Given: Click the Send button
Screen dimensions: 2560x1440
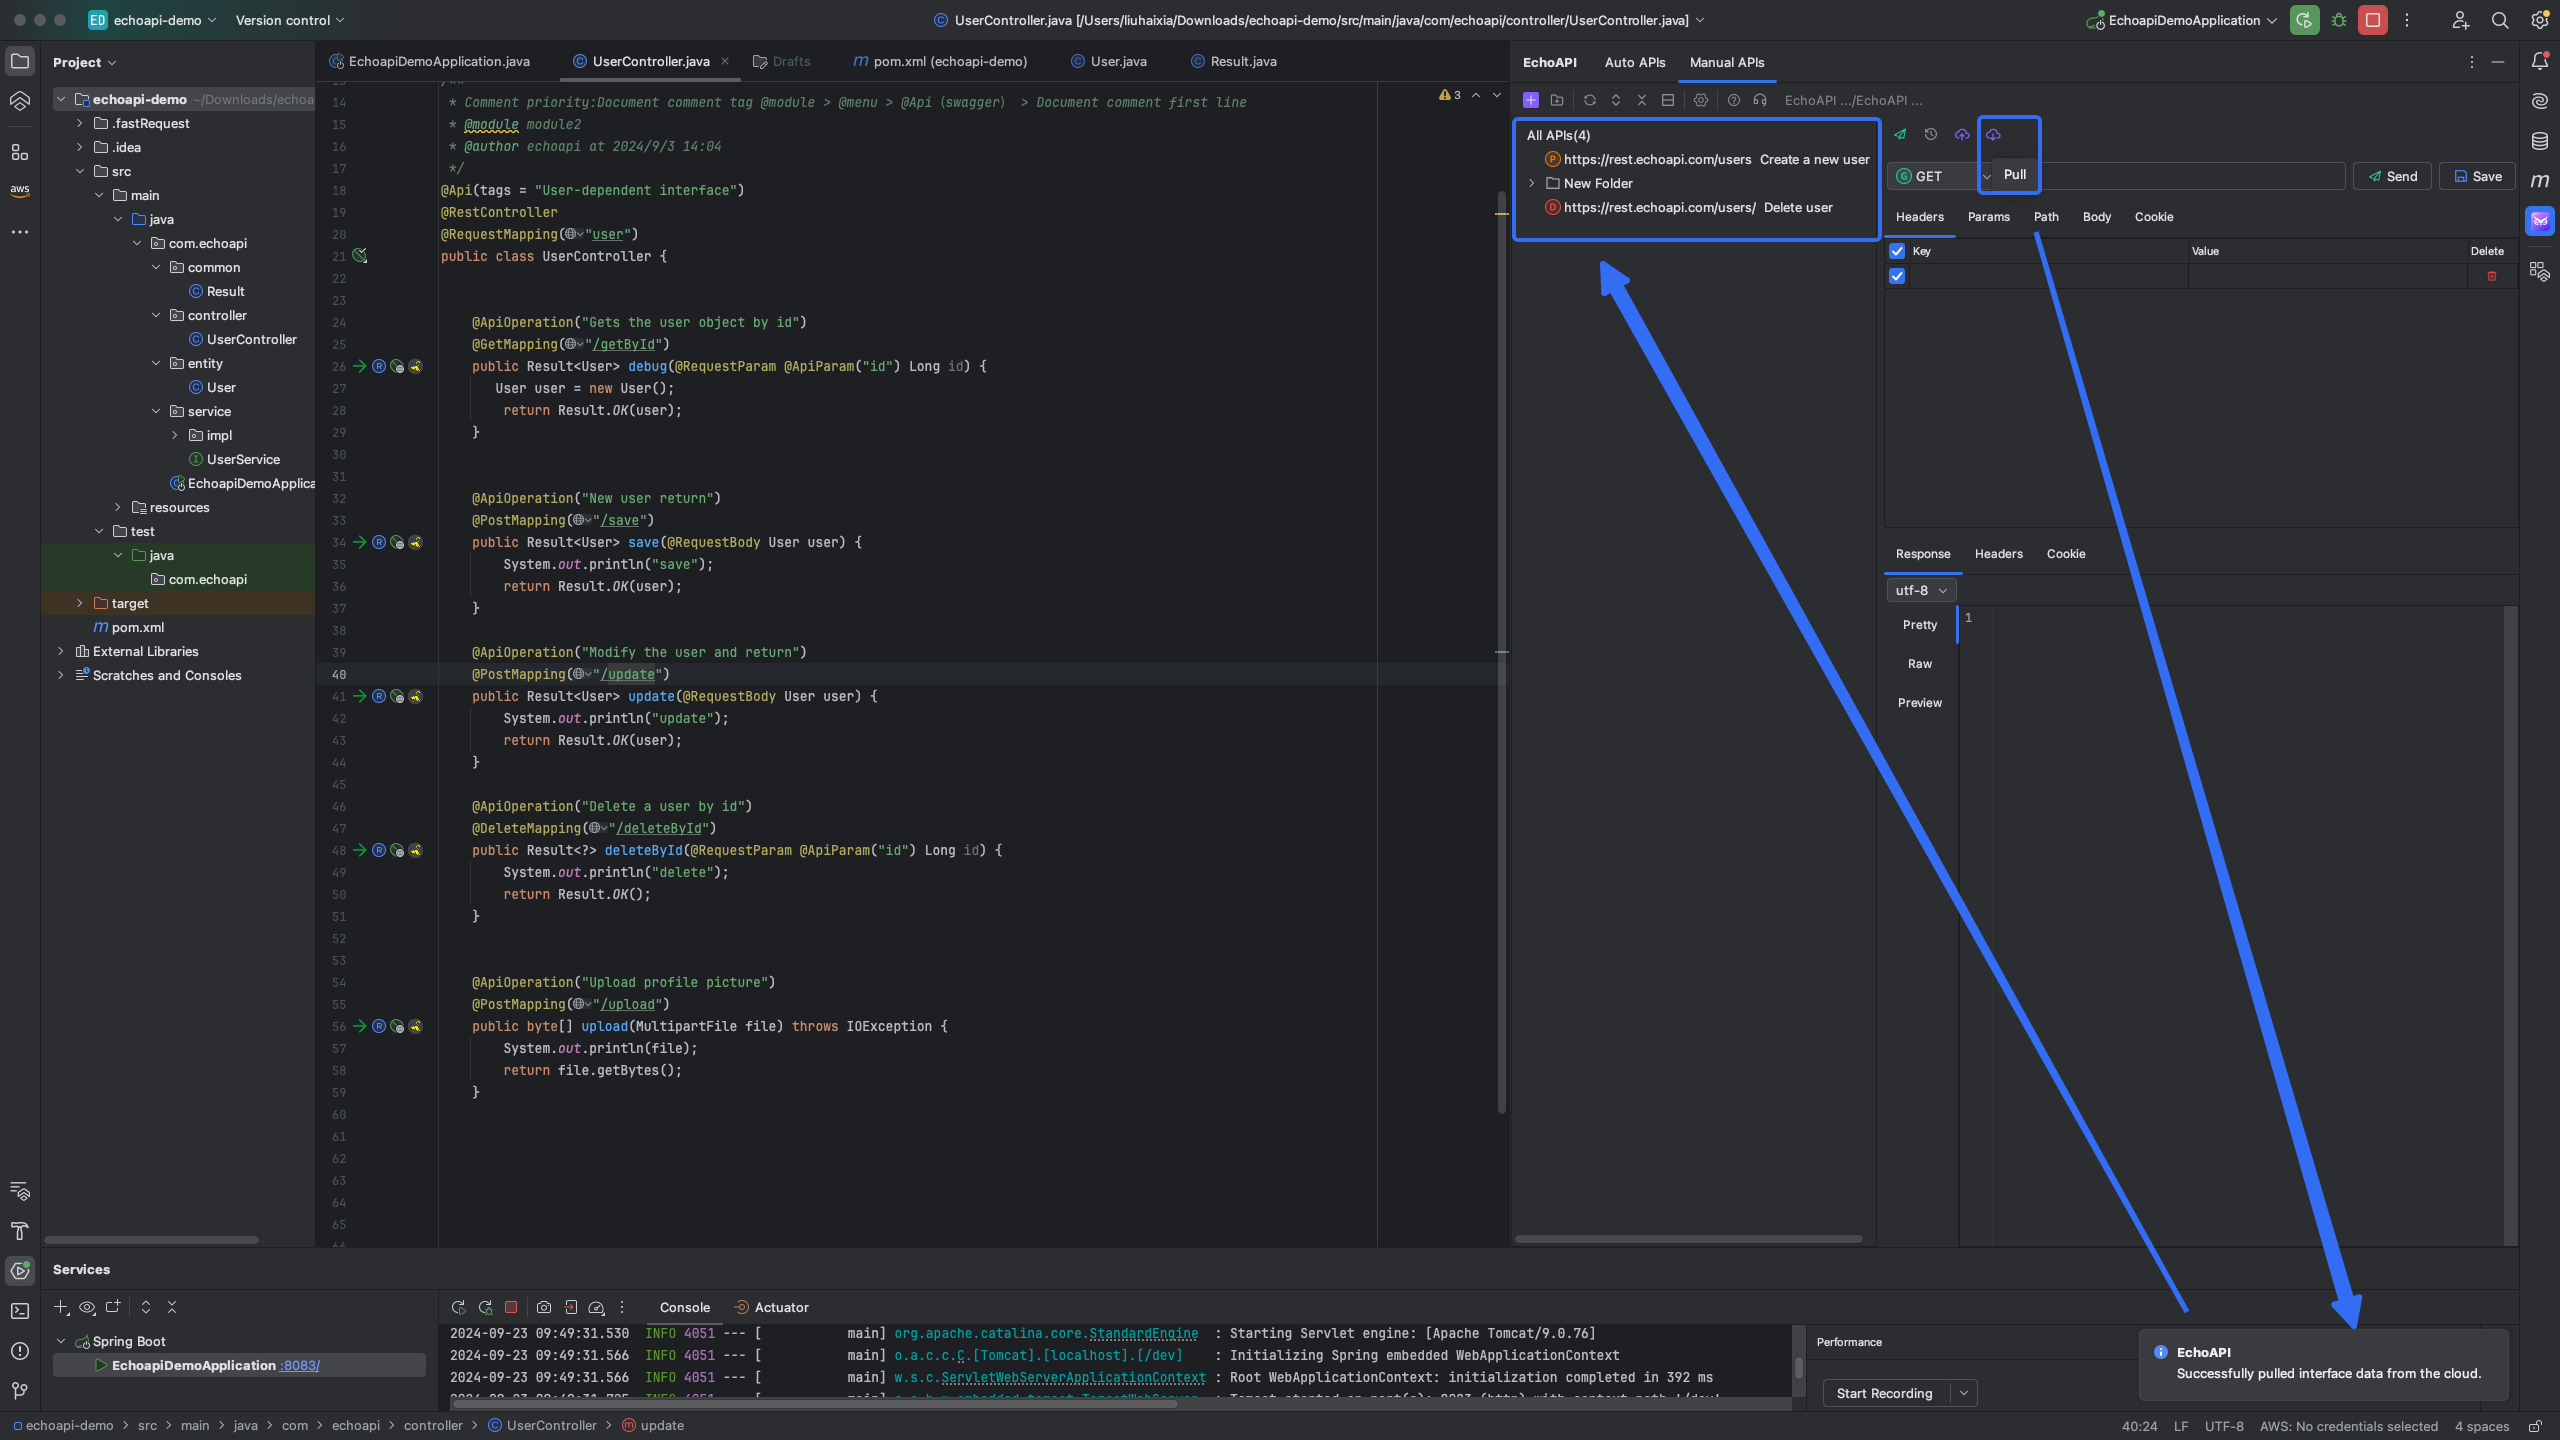Looking at the screenshot, I should pyautogui.click(x=2392, y=176).
